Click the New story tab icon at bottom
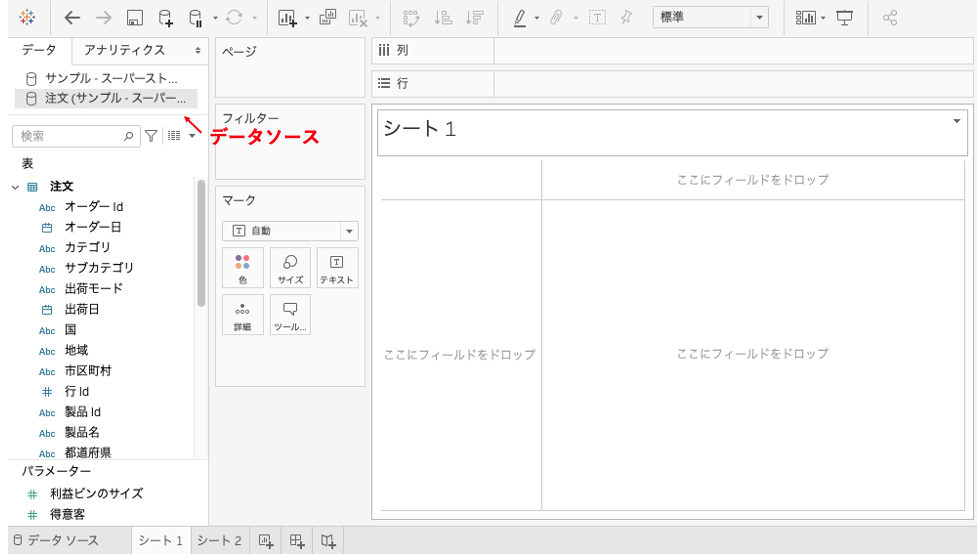This screenshot has width=980, height=554. [x=329, y=541]
